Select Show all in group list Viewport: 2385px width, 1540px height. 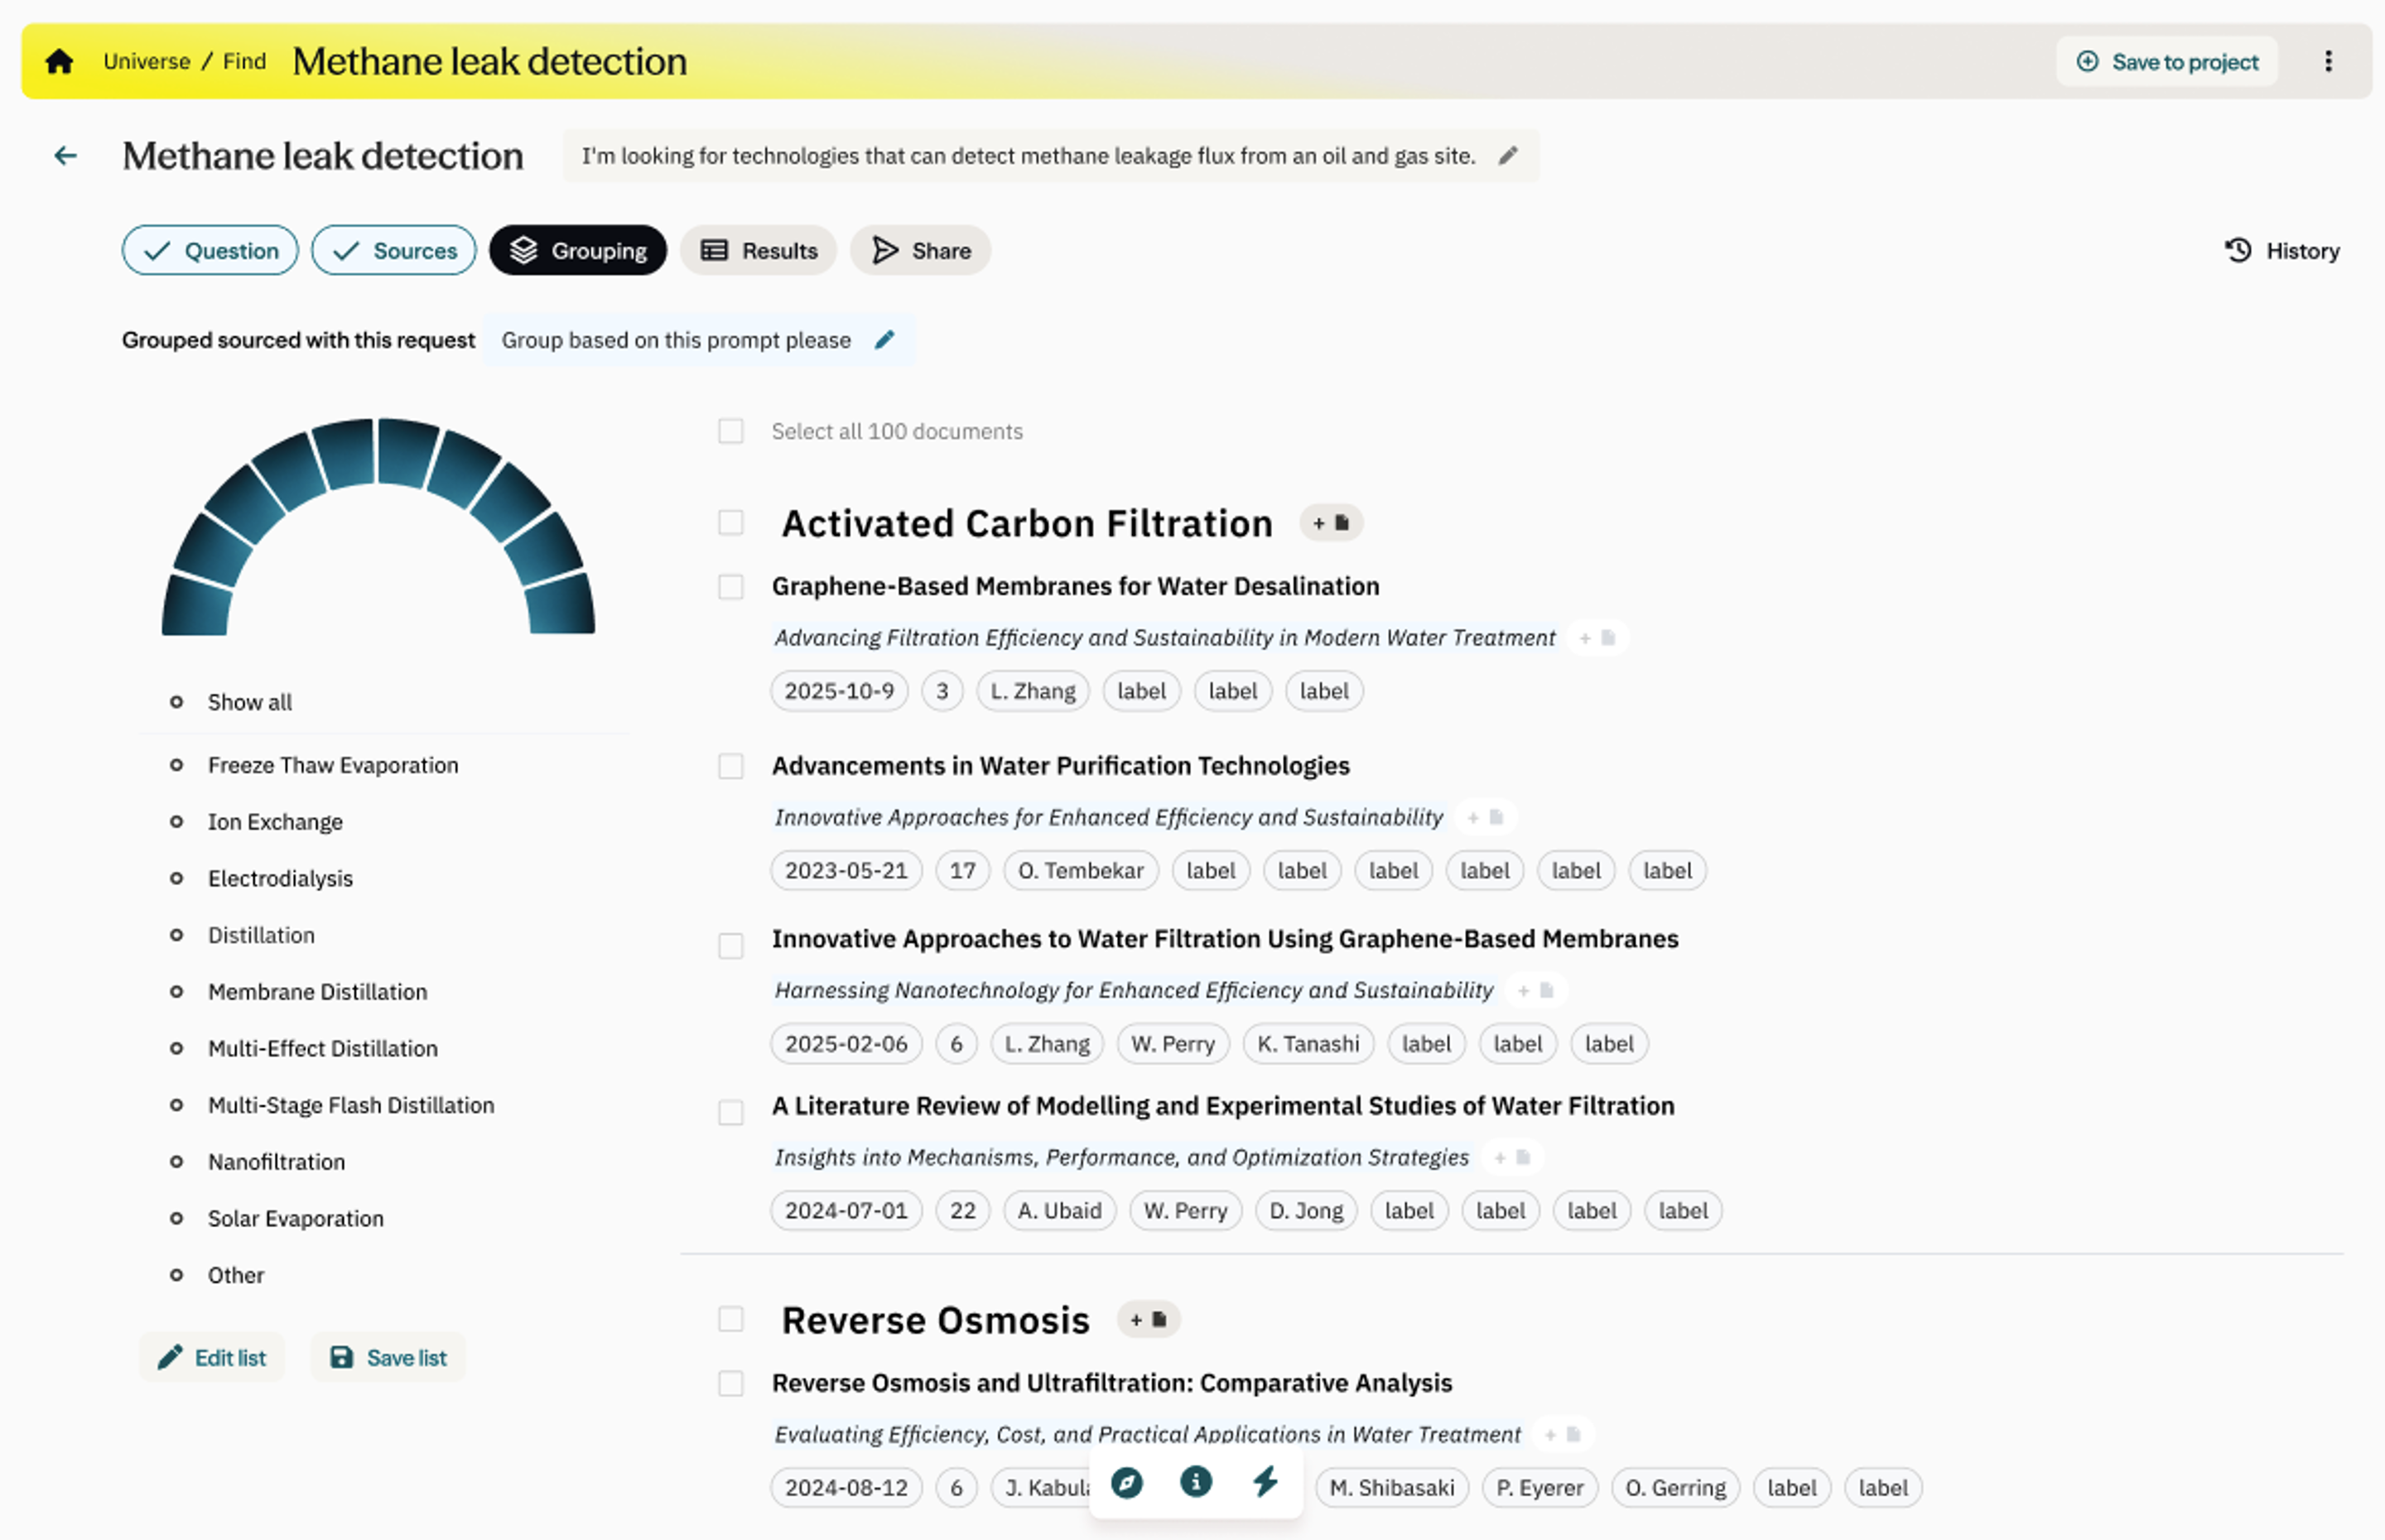[x=250, y=702]
